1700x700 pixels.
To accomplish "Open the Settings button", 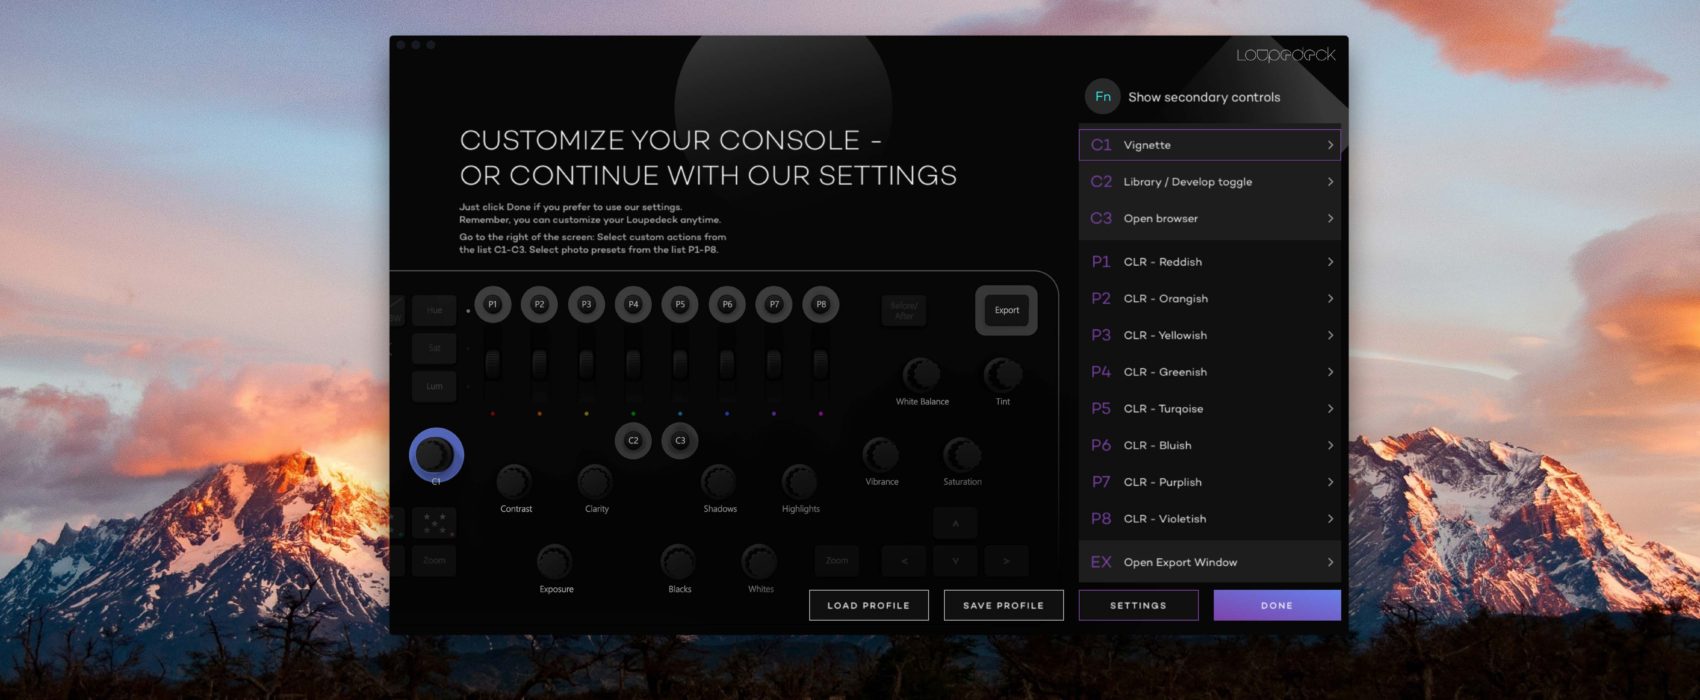I will coord(1138,605).
